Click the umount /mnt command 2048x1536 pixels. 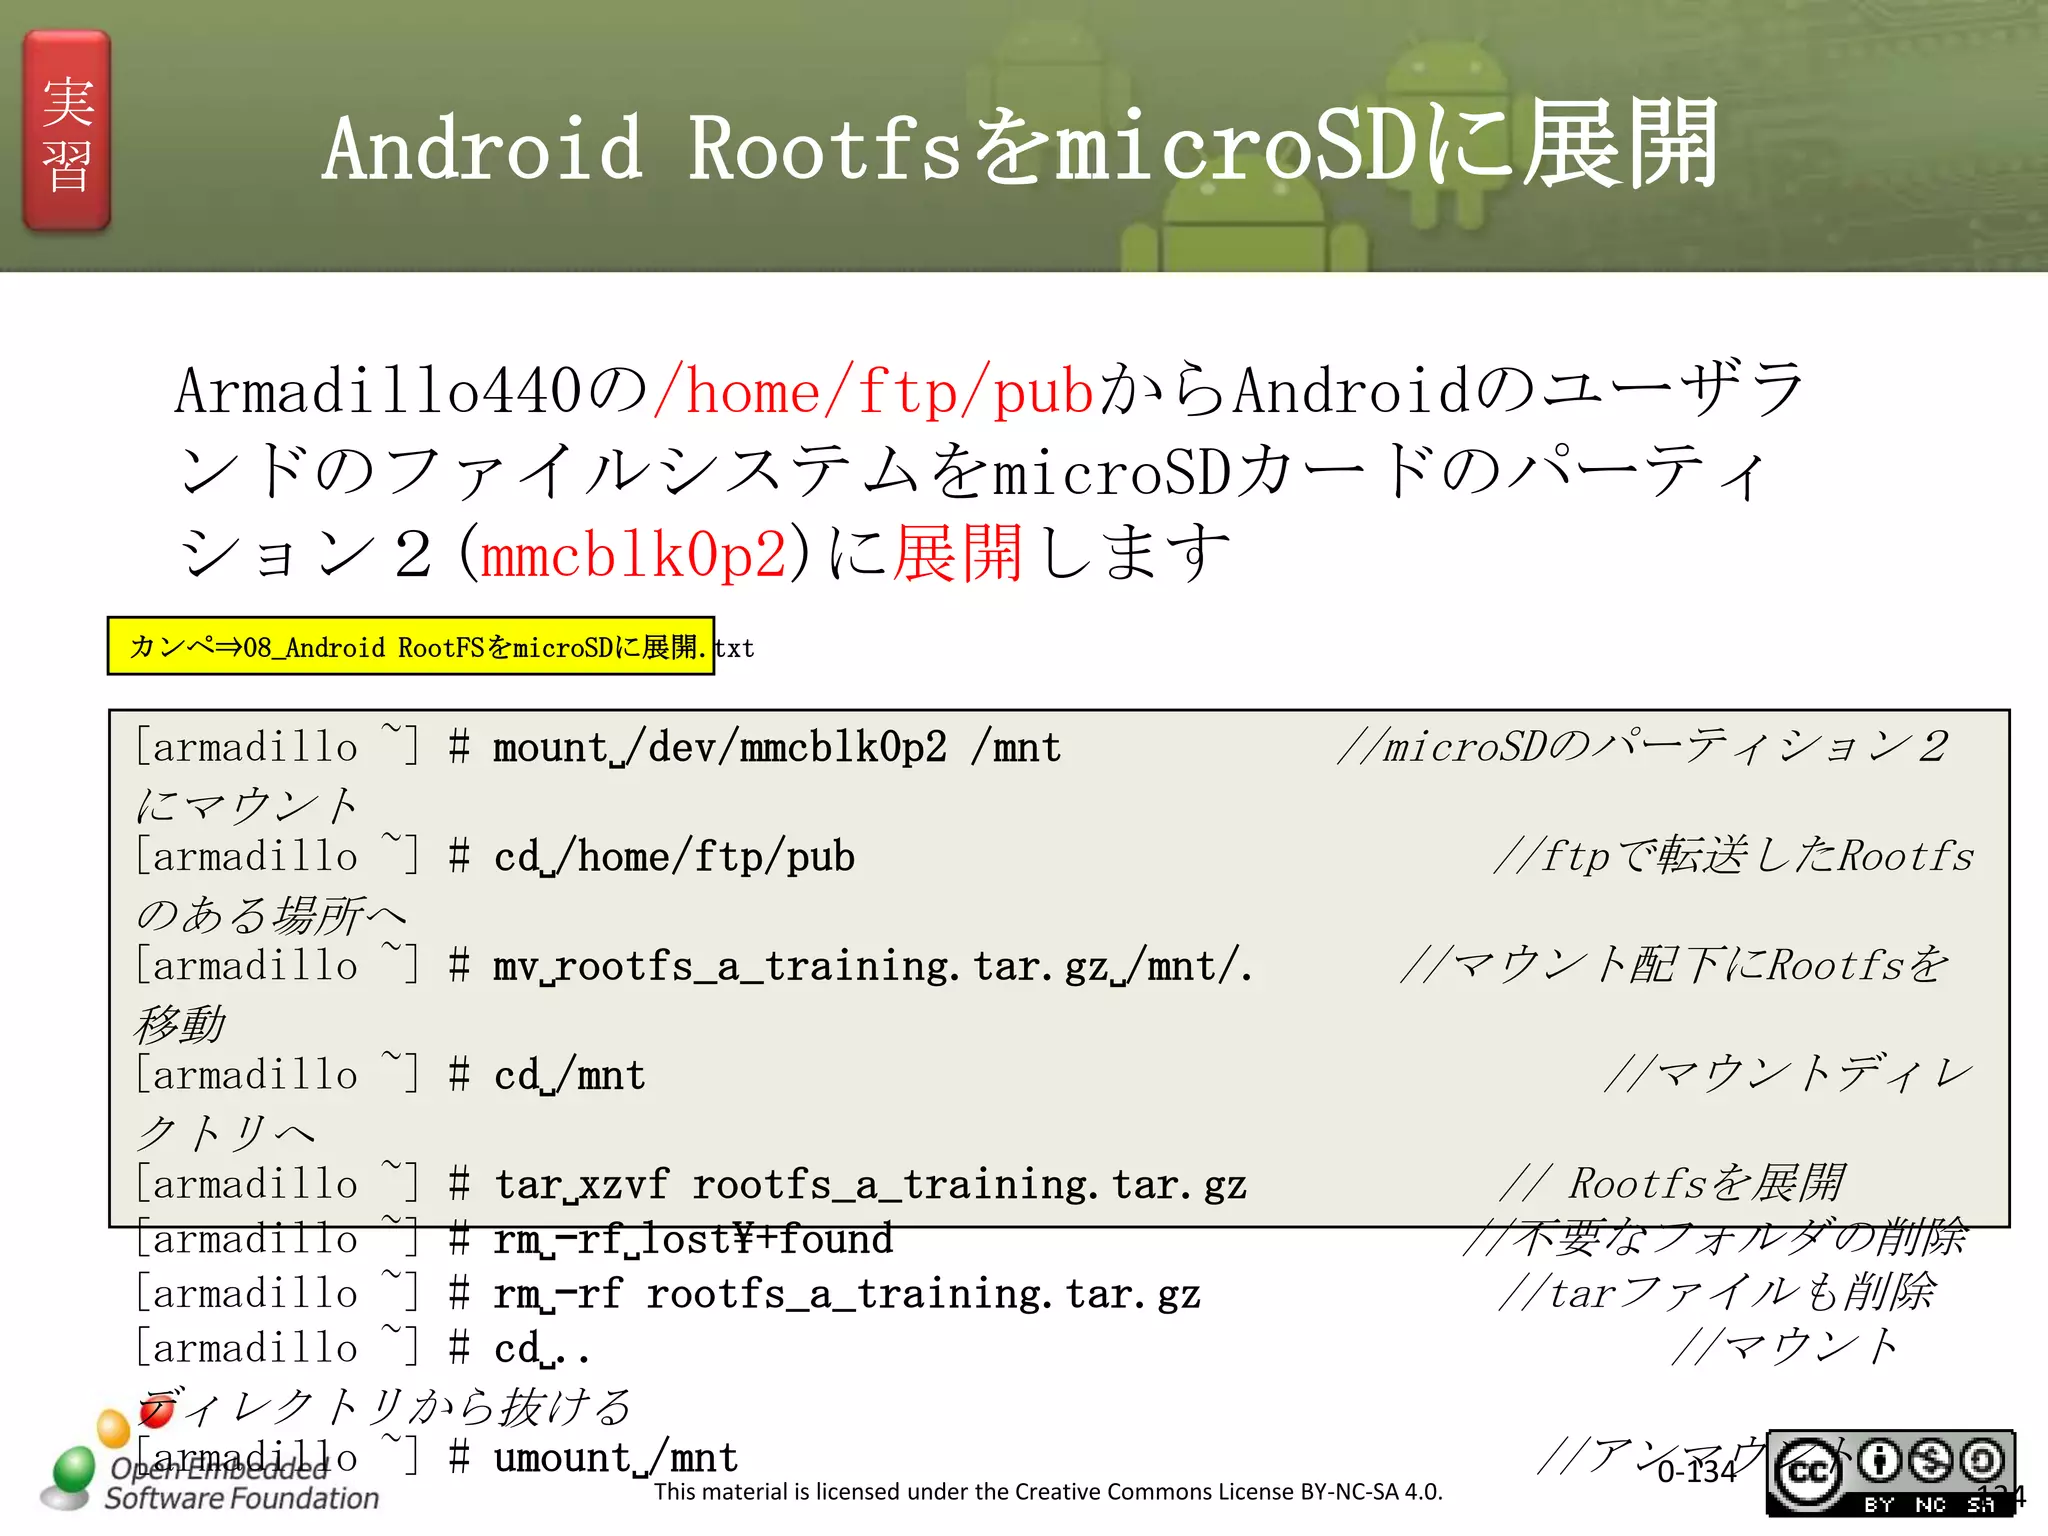pos(615,1458)
